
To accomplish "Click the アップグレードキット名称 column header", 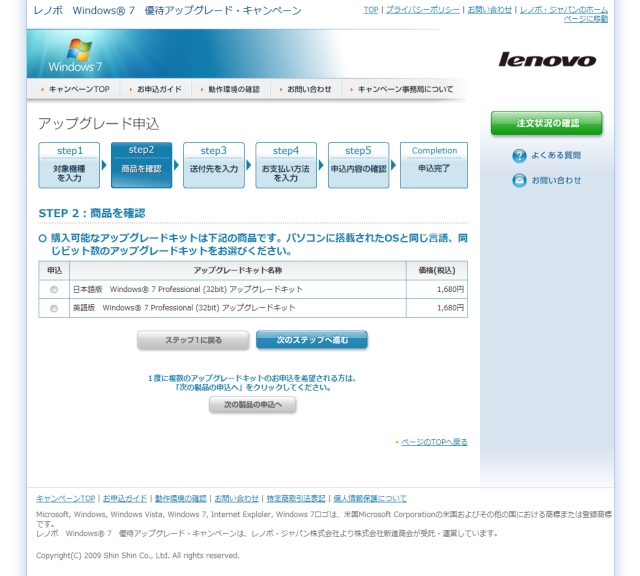I will point(238,270).
